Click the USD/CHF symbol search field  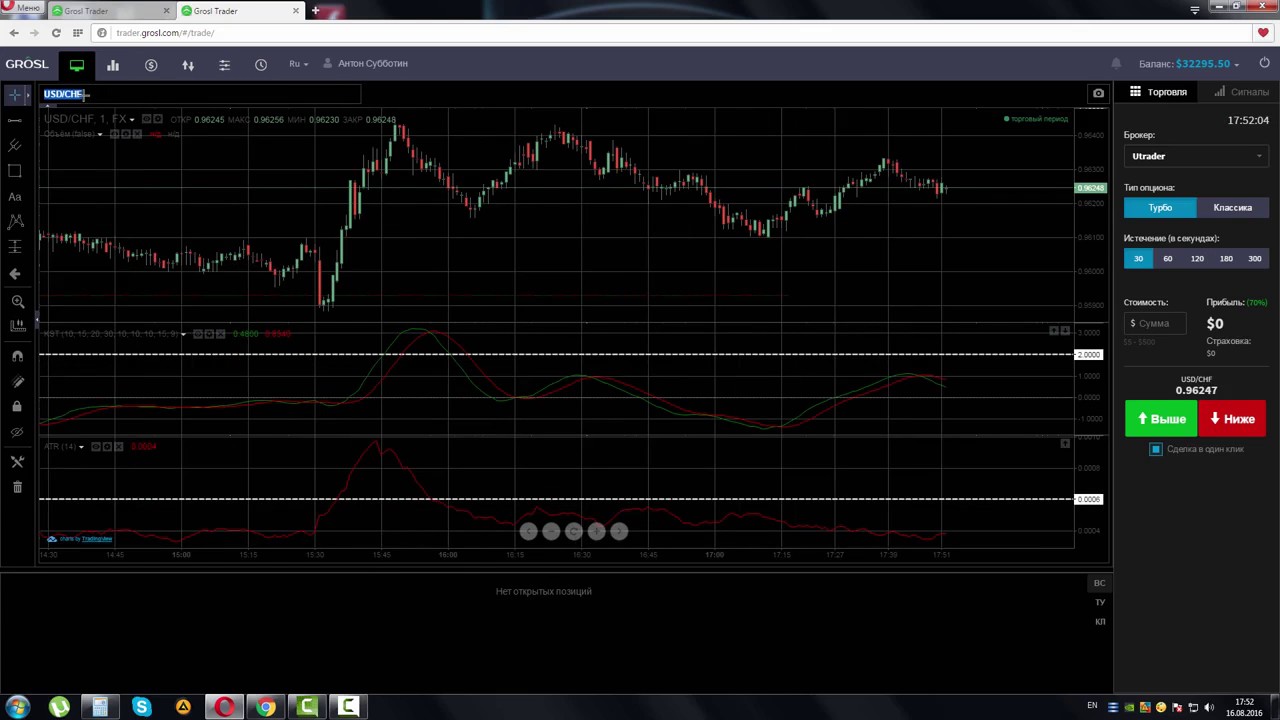(200, 94)
